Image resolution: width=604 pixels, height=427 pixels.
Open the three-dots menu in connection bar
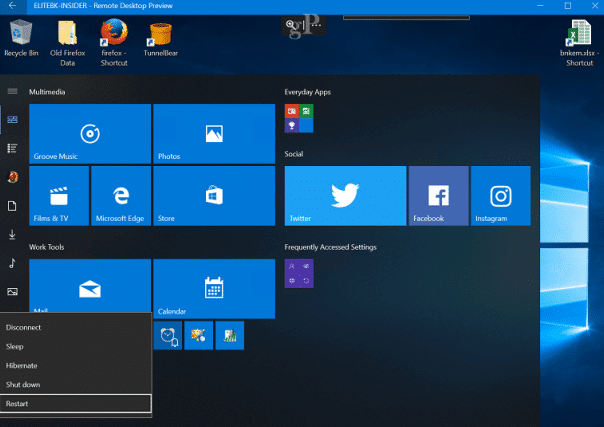(316, 25)
